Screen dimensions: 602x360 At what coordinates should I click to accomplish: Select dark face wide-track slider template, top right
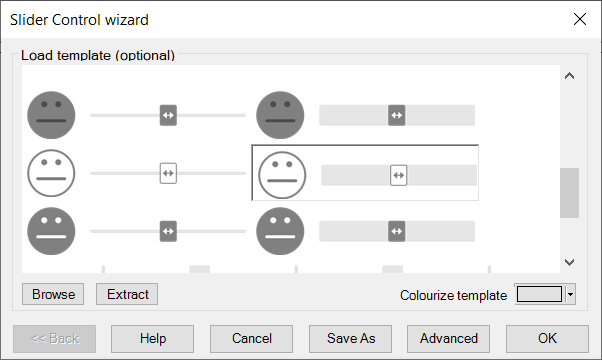pos(366,115)
